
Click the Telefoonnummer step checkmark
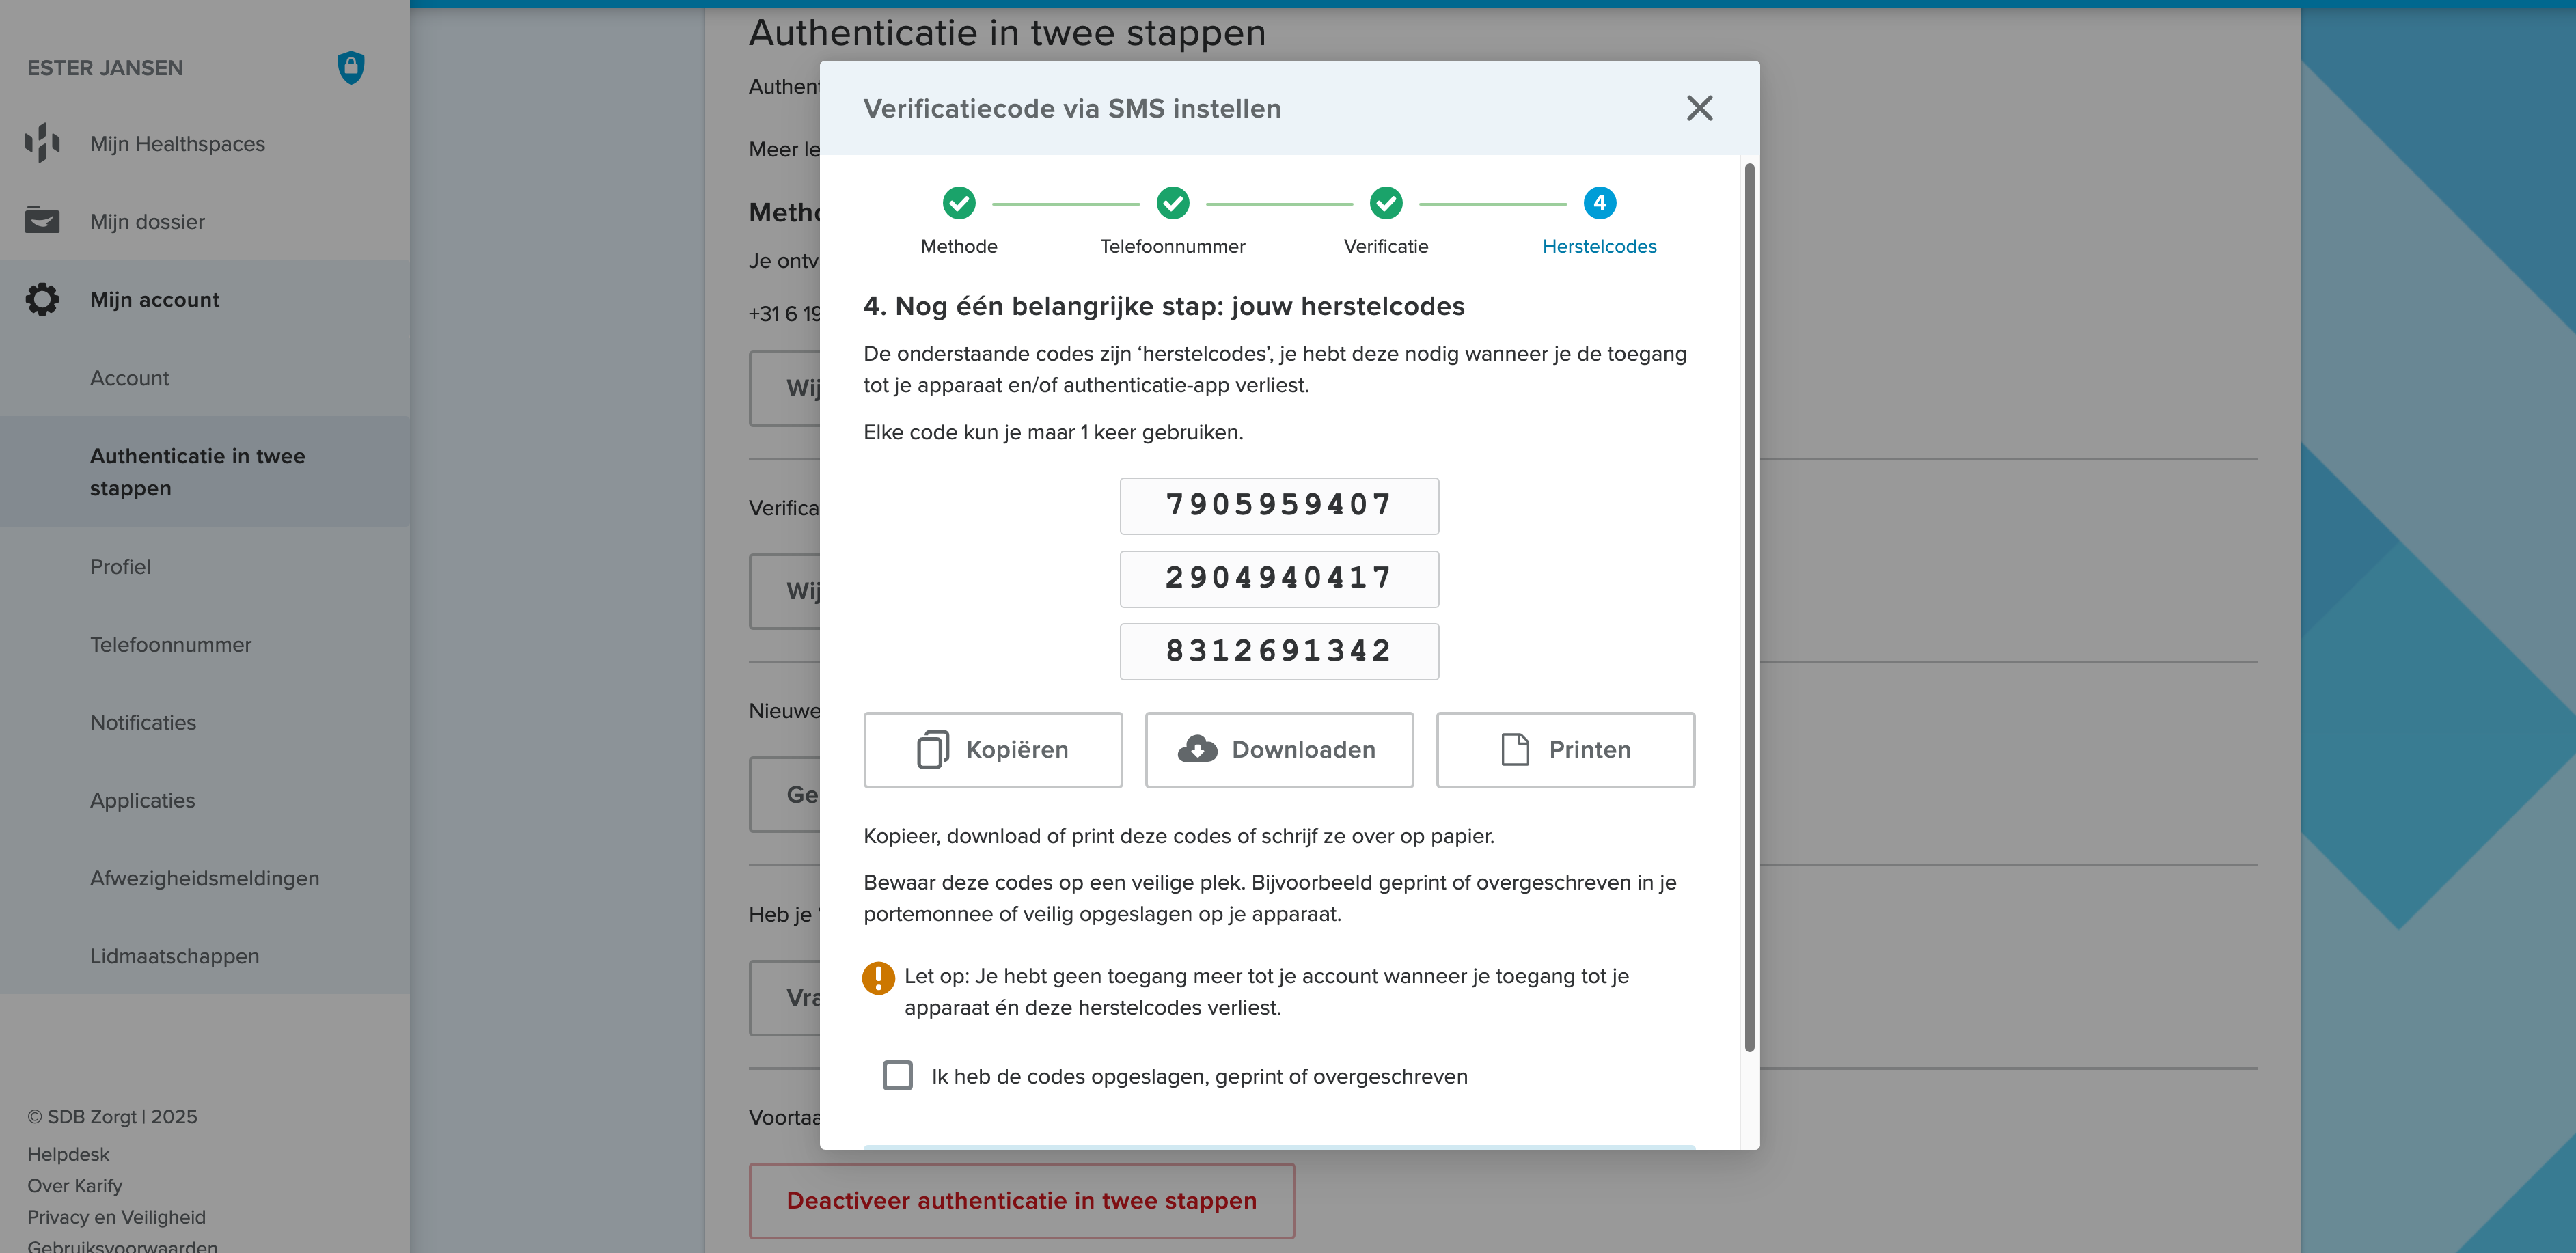(x=1172, y=203)
